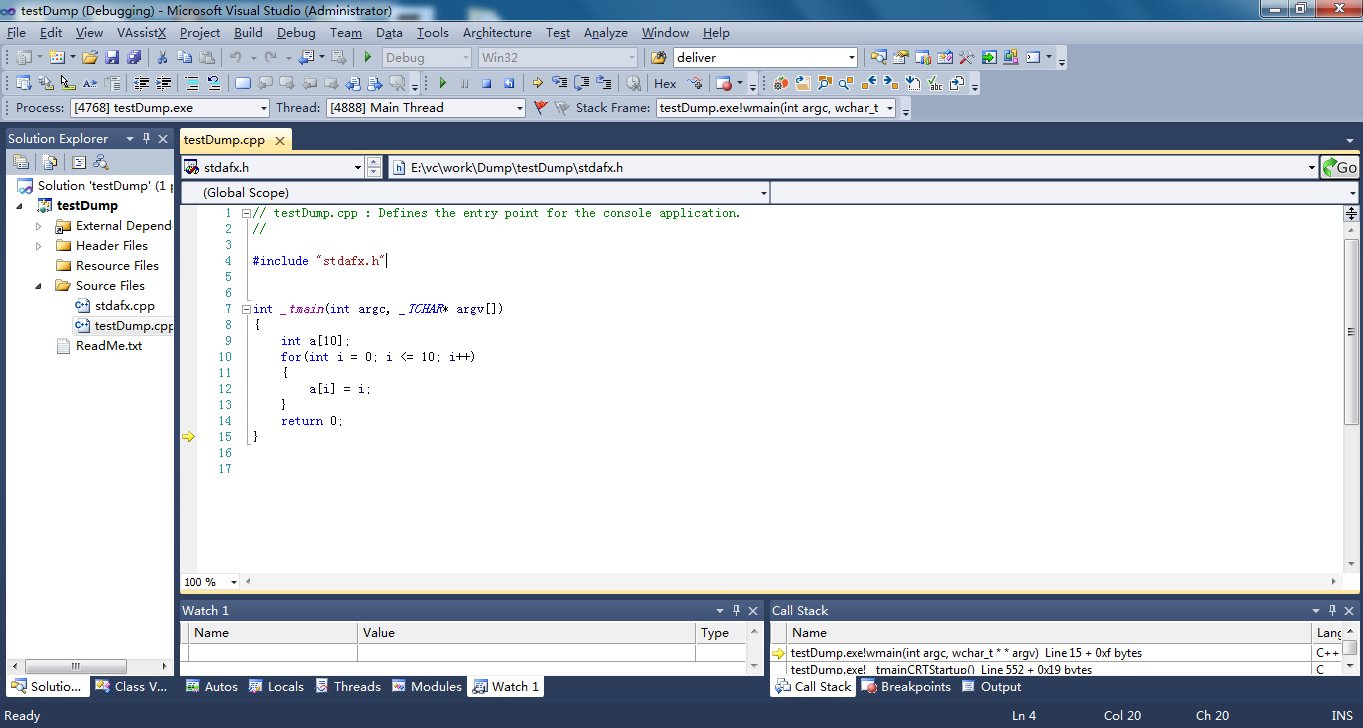This screenshot has height=728, width=1363.
Task: Open the Process dropdown
Action: 264,108
